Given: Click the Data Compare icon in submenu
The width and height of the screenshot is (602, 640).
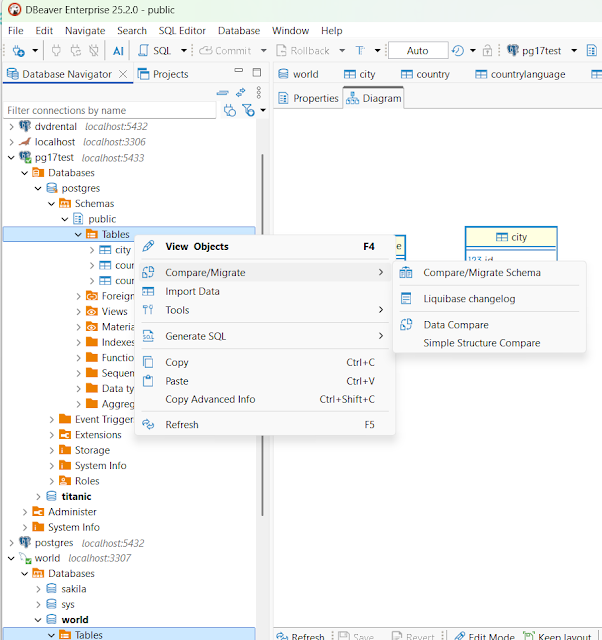Looking at the screenshot, I should [406, 324].
